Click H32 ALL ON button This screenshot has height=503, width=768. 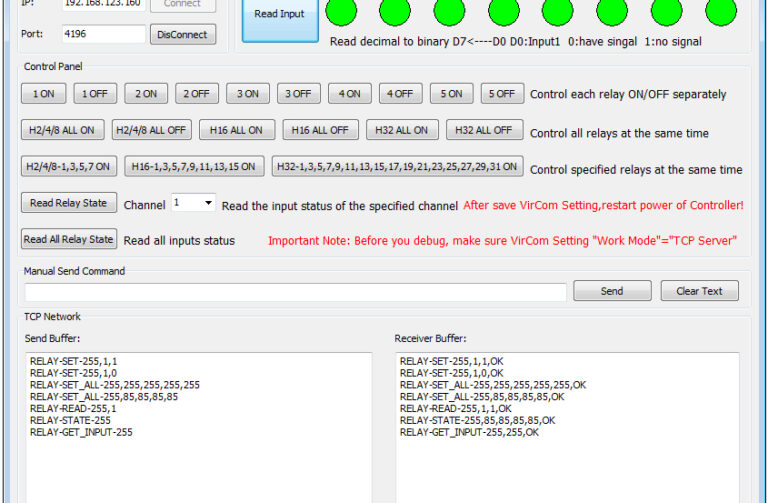402,130
